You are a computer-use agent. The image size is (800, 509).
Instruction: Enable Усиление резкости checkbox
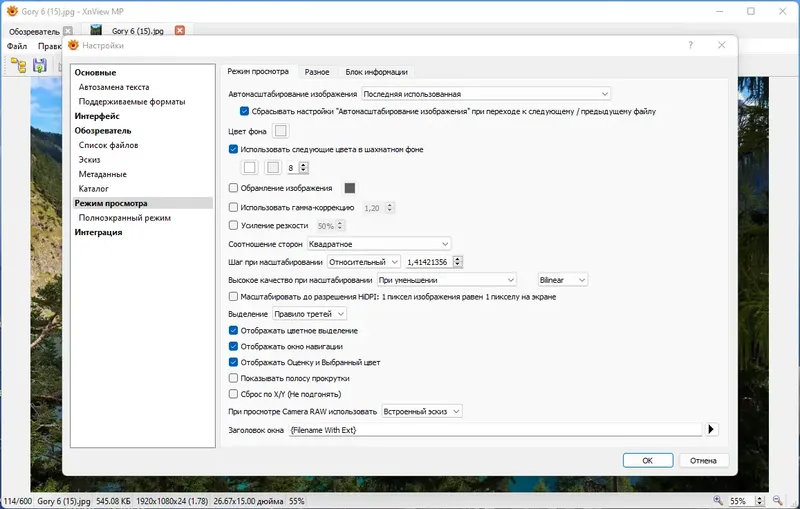(233, 225)
